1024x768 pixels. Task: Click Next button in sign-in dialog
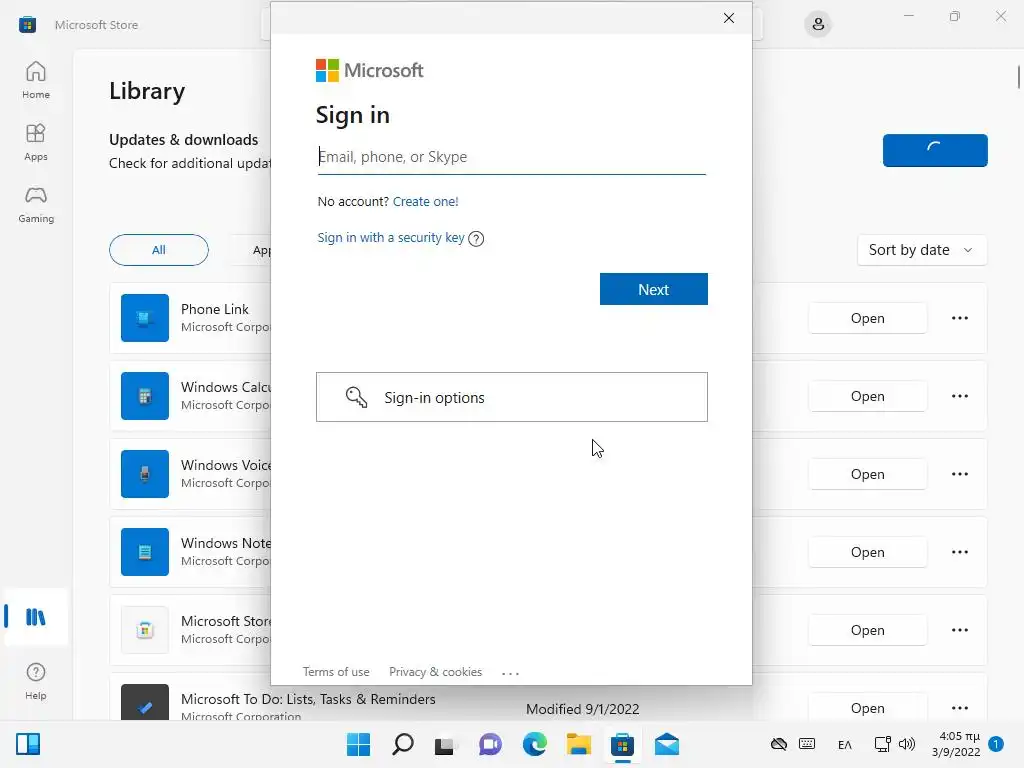(654, 289)
